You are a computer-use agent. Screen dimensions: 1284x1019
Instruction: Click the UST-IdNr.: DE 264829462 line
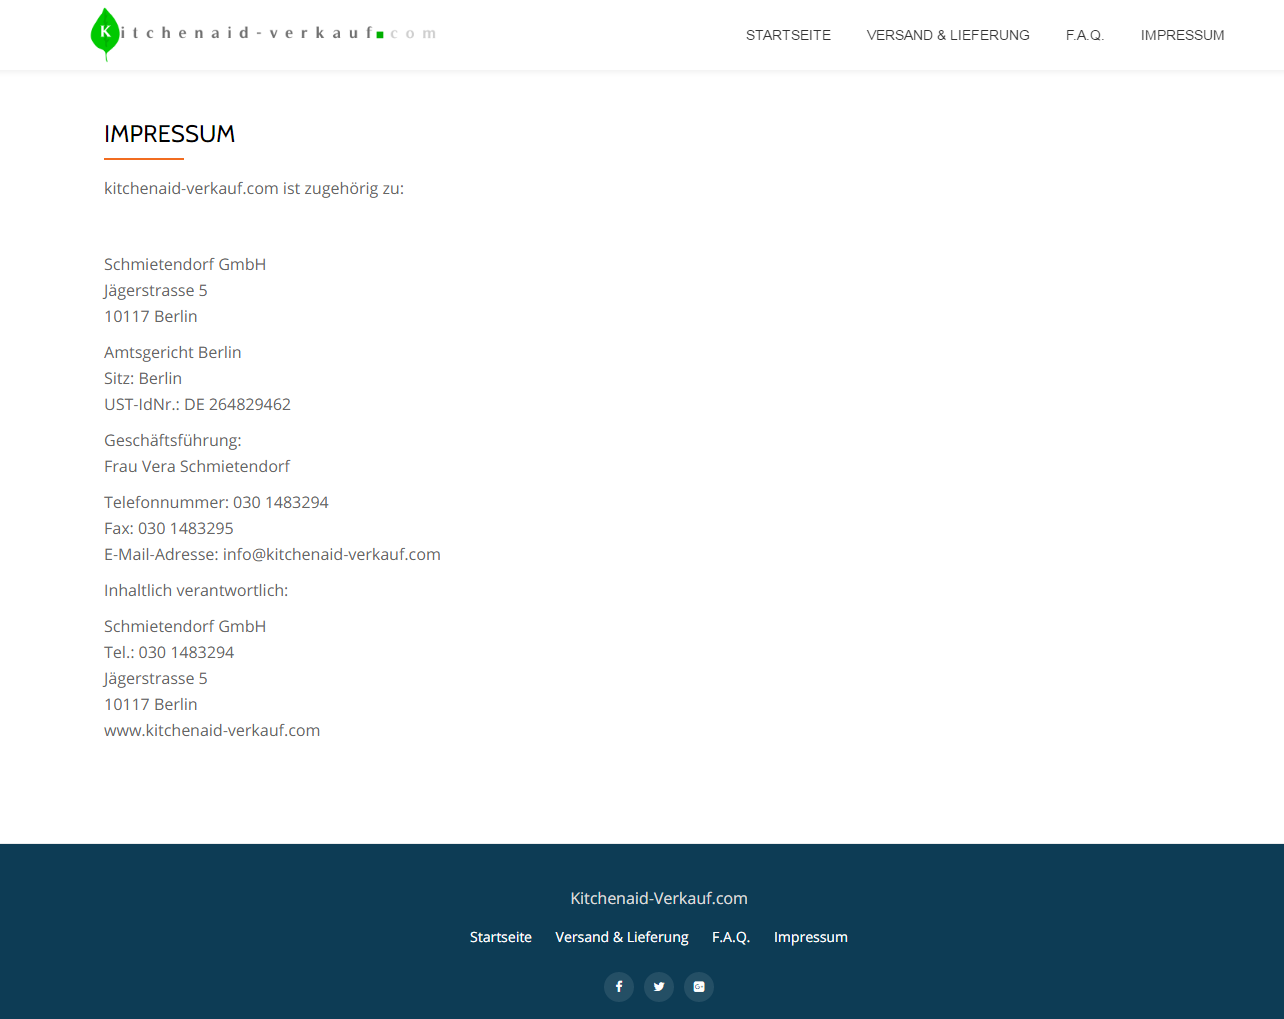coord(197,404)
